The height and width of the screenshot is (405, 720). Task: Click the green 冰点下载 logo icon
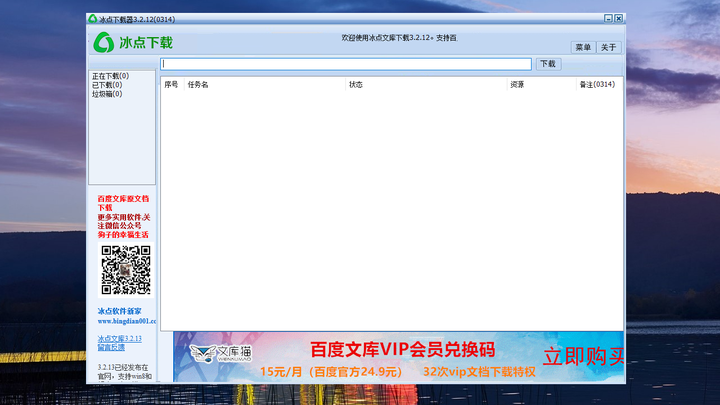104,42
